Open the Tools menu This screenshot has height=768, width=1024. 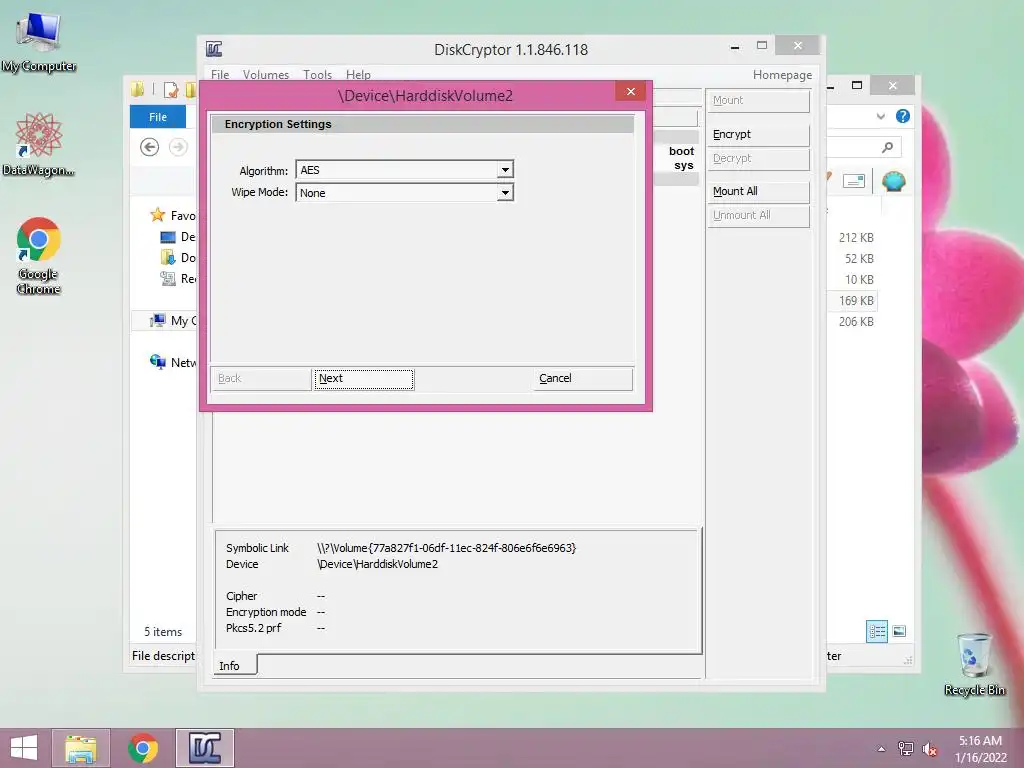[317, 74]
